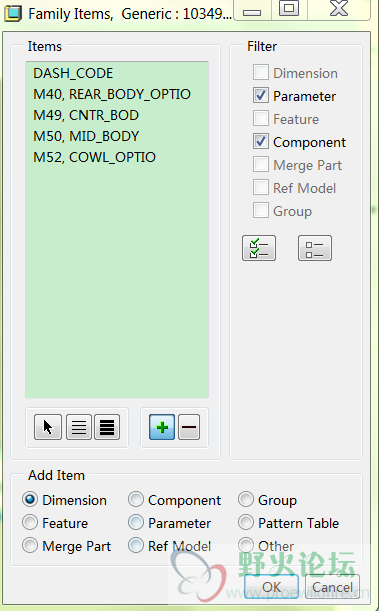Click the arrow pointer select tool icon

point(48,427)
